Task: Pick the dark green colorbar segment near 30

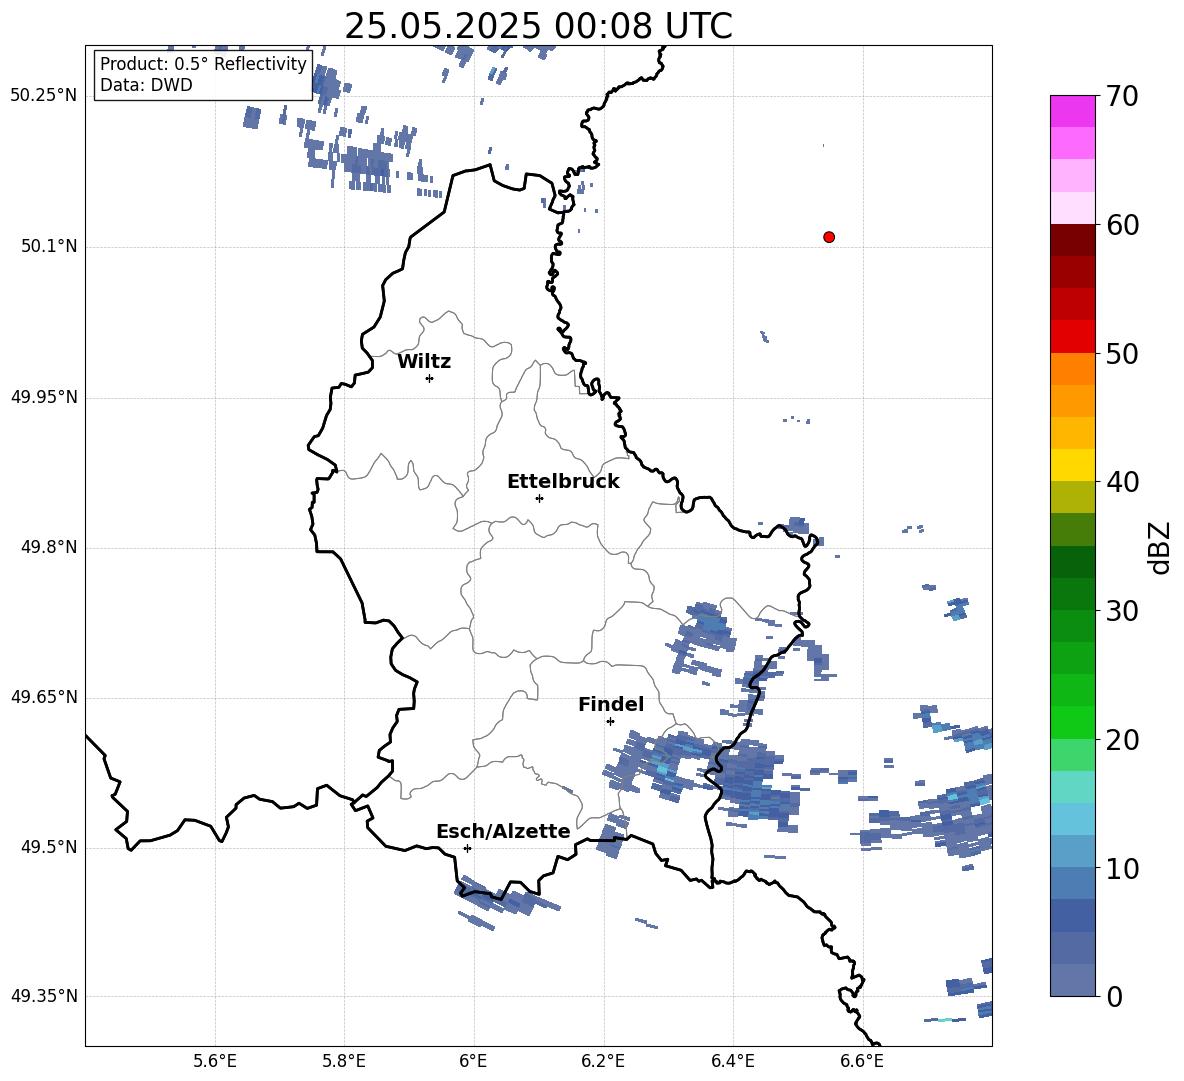Action: pos(1072,594)
